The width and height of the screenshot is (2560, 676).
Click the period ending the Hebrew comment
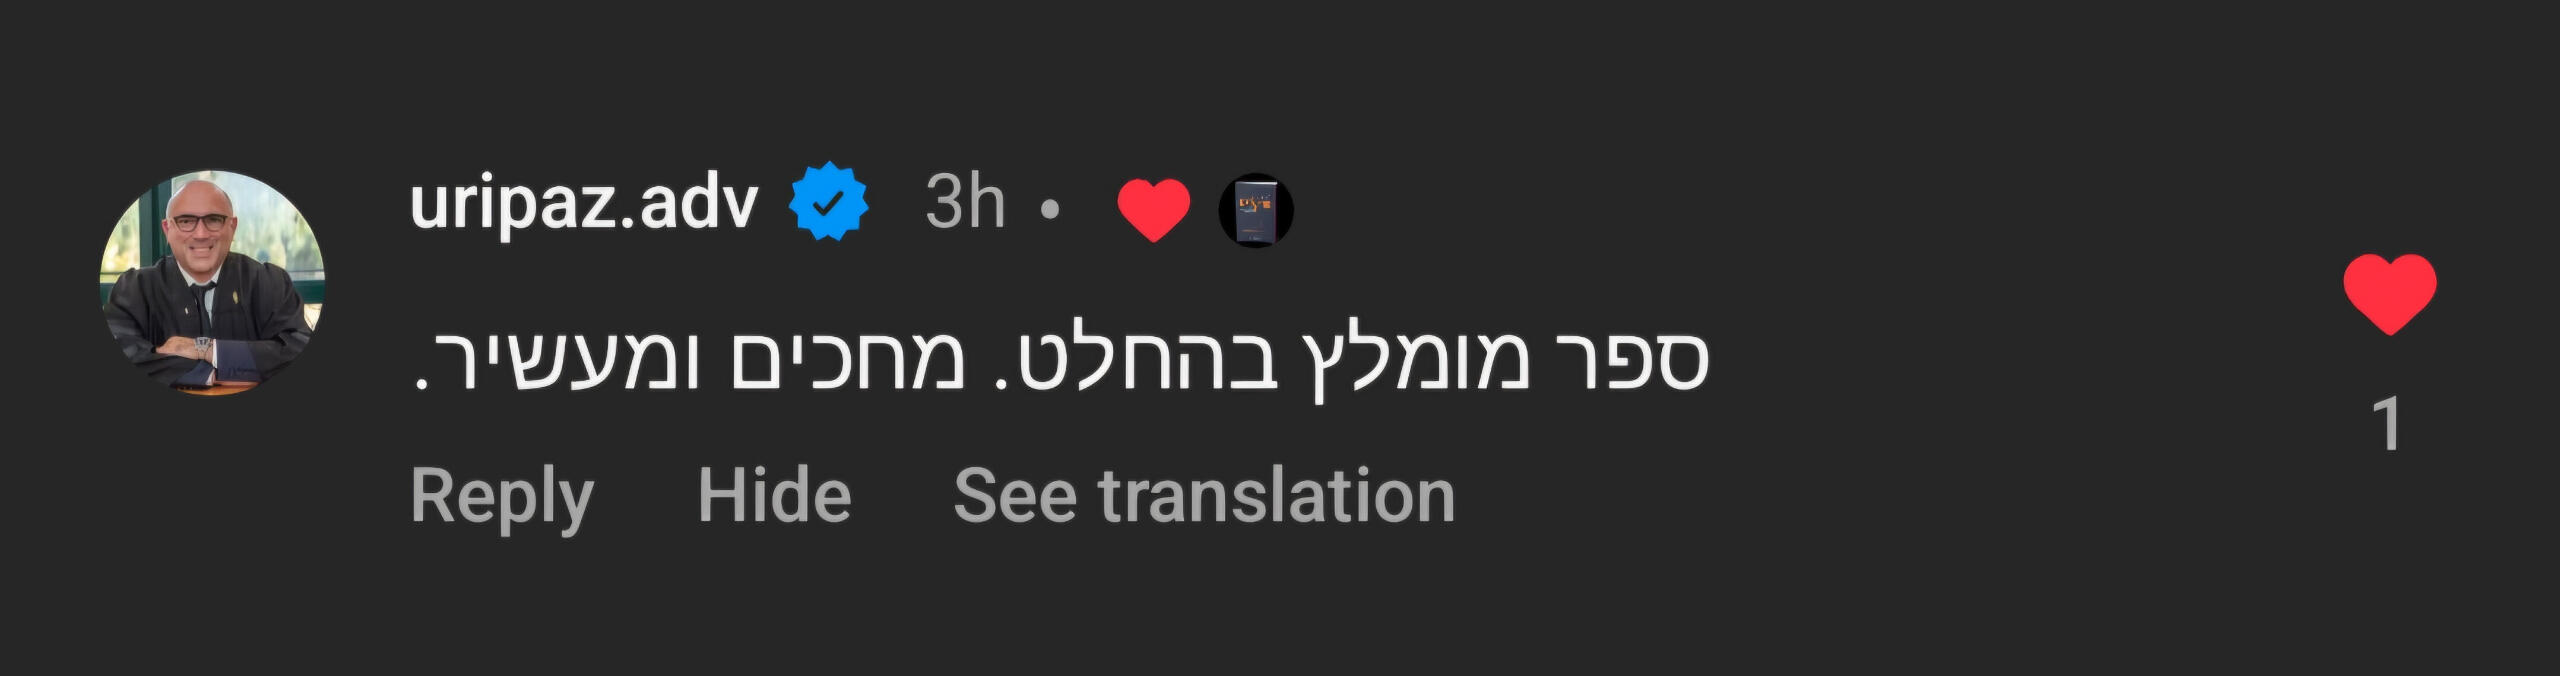click(x=421, y=383)
